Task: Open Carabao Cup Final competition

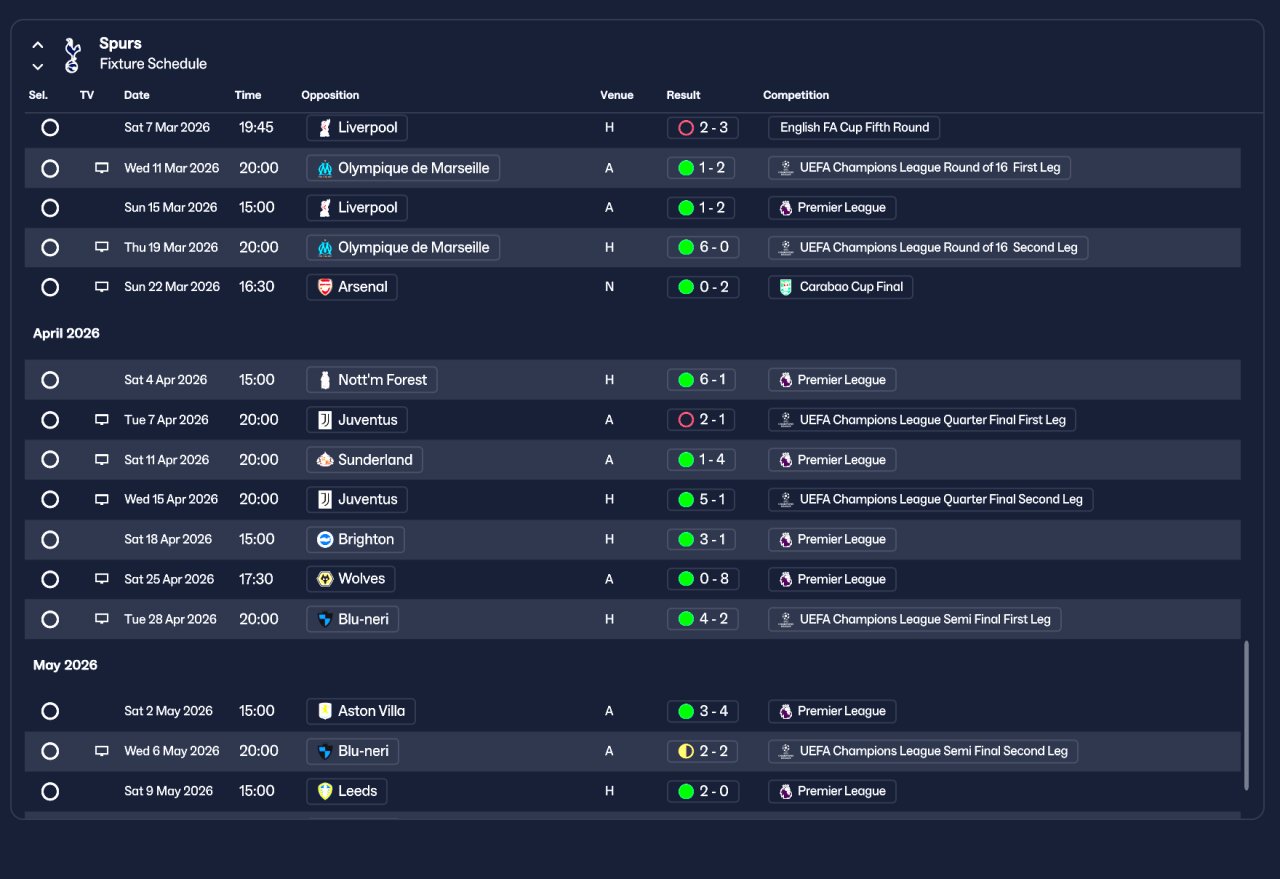Action: tap(841, 287)
